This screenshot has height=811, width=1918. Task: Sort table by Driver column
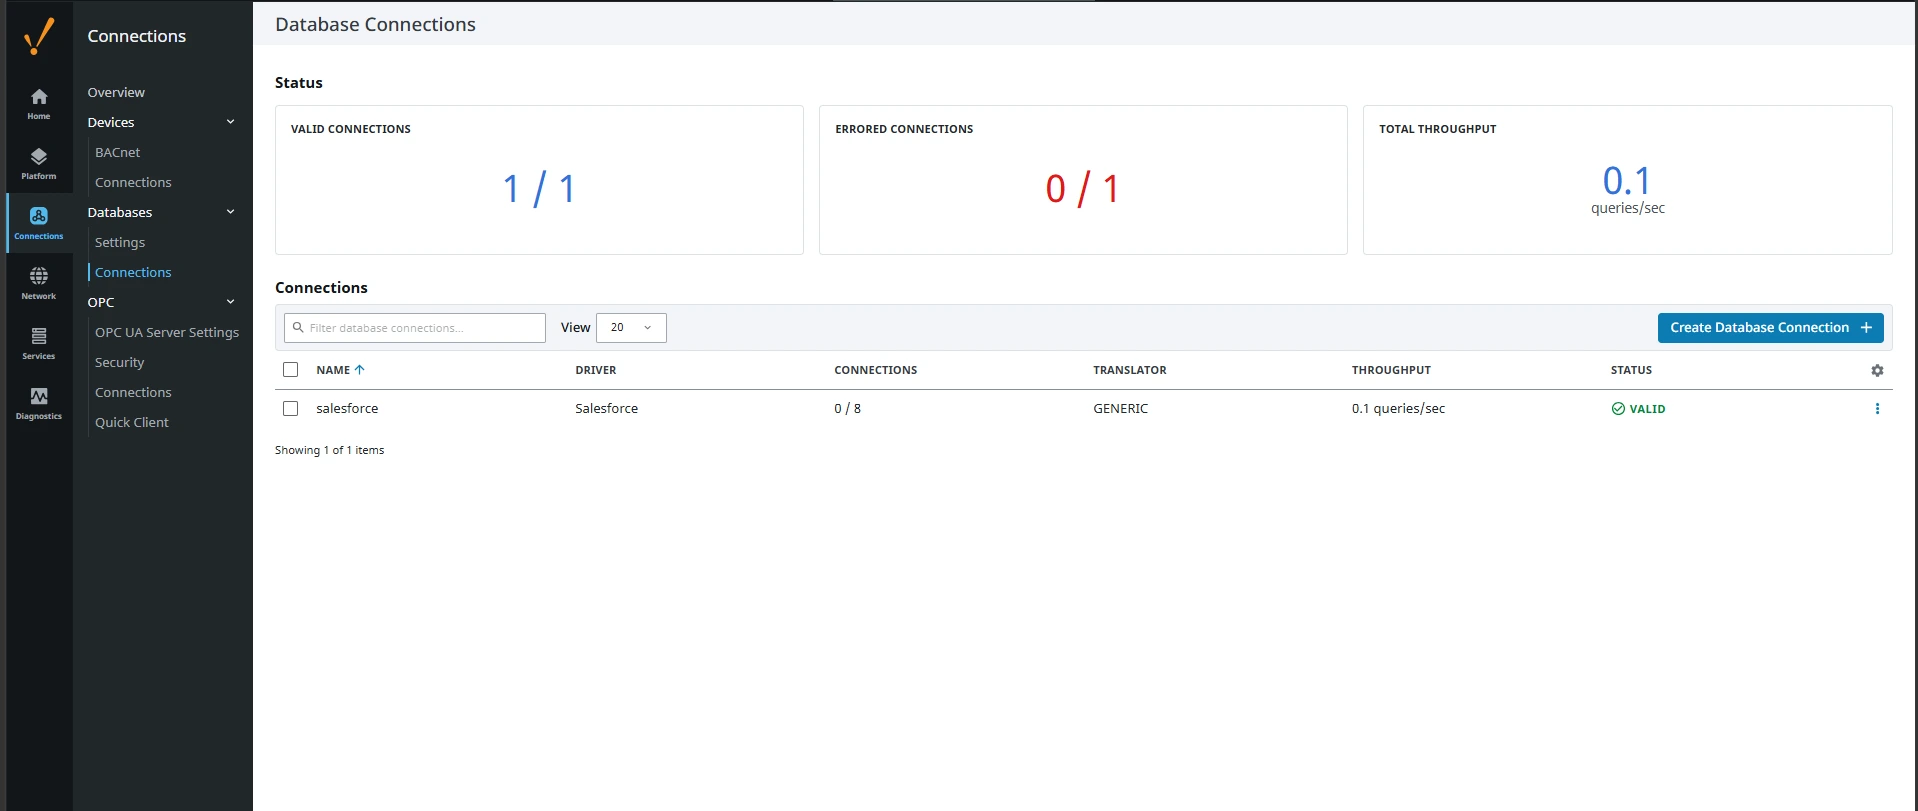596,370
